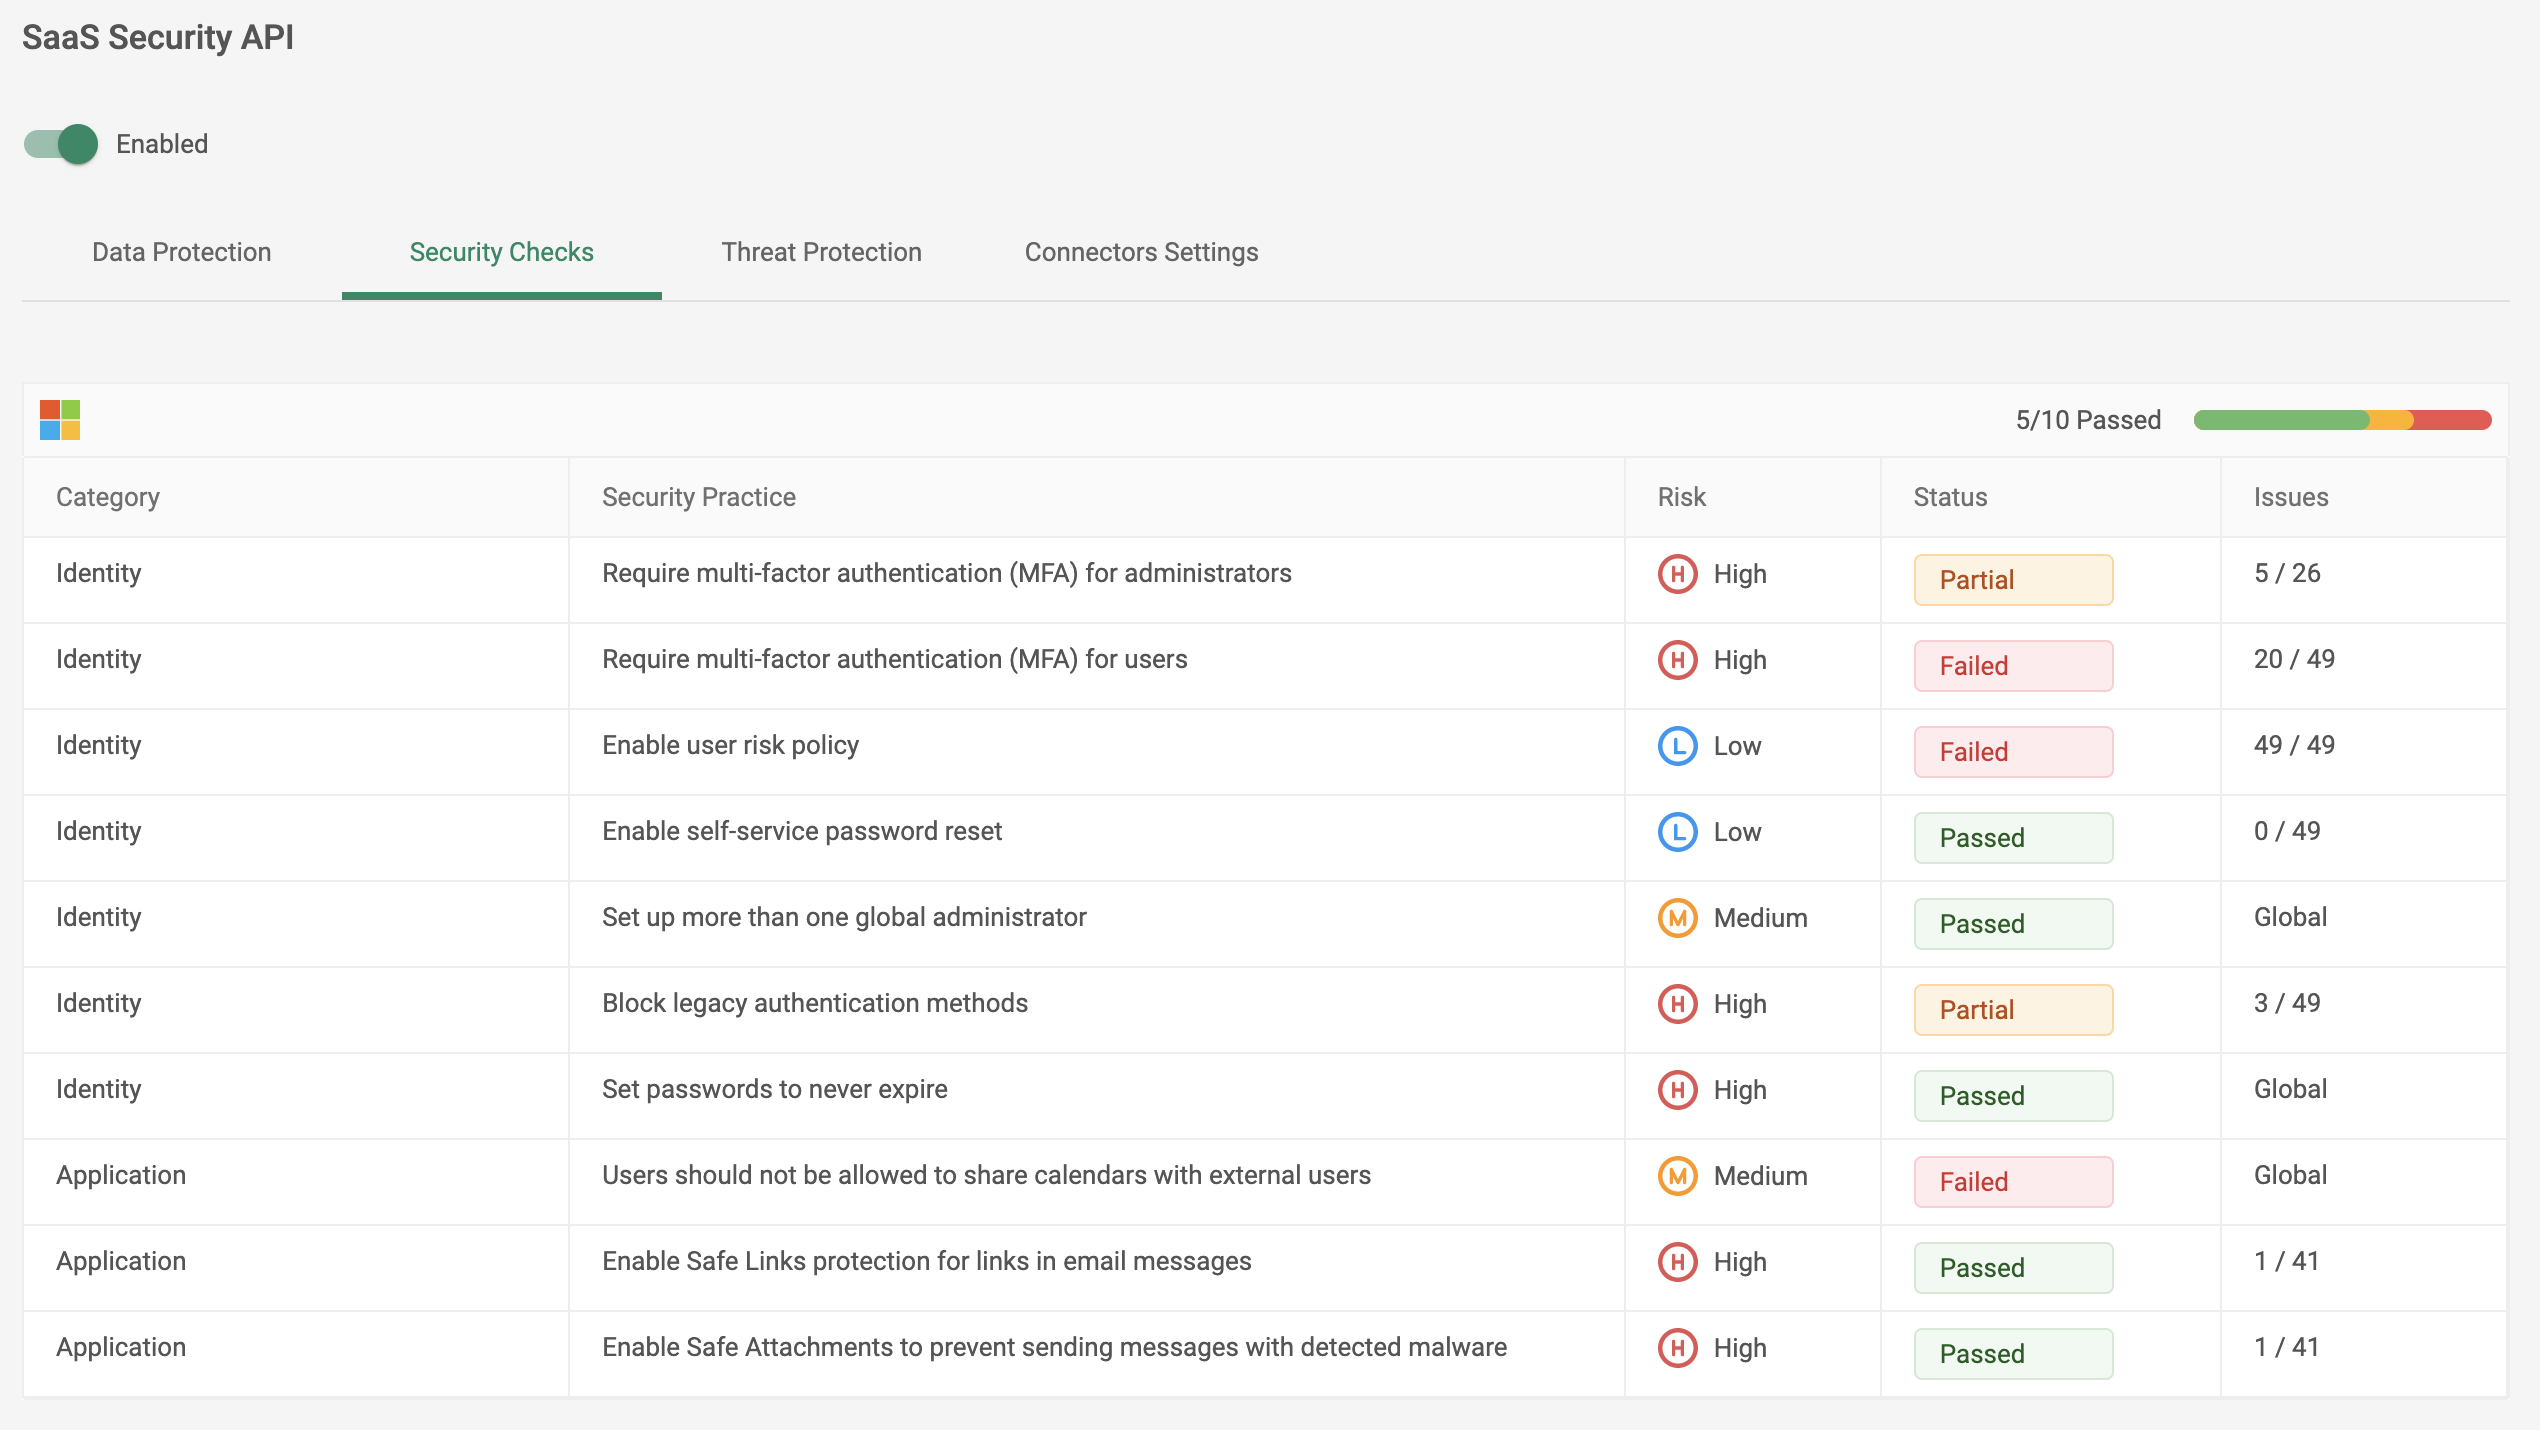Open the Connectors Settings tab
The height and width of the screenshot is (1430, 2540).
(1140, 252)
